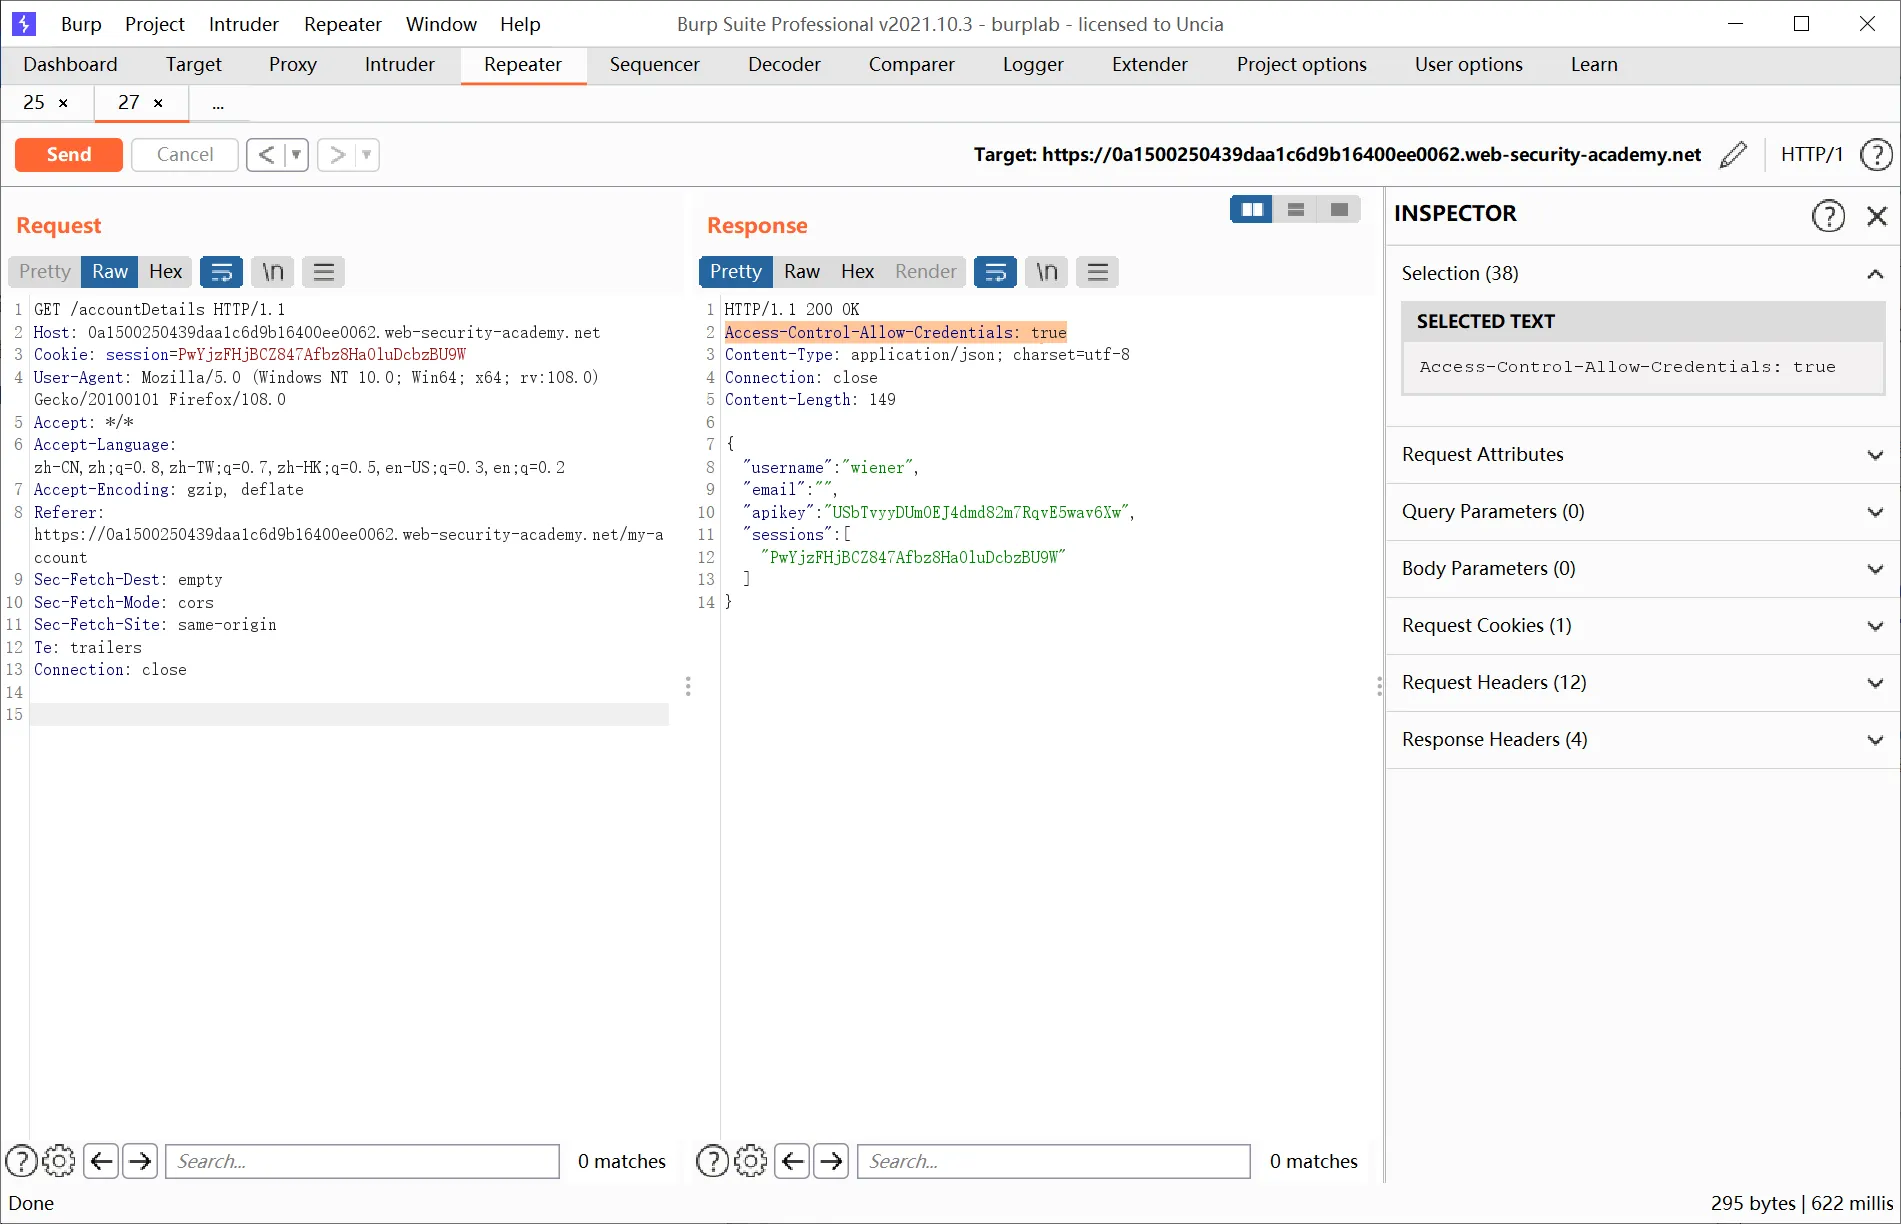Switch Request view to Hex
Viewport: 1901px width, 1224px height.
pyautogui.click(x=165, y=271)
